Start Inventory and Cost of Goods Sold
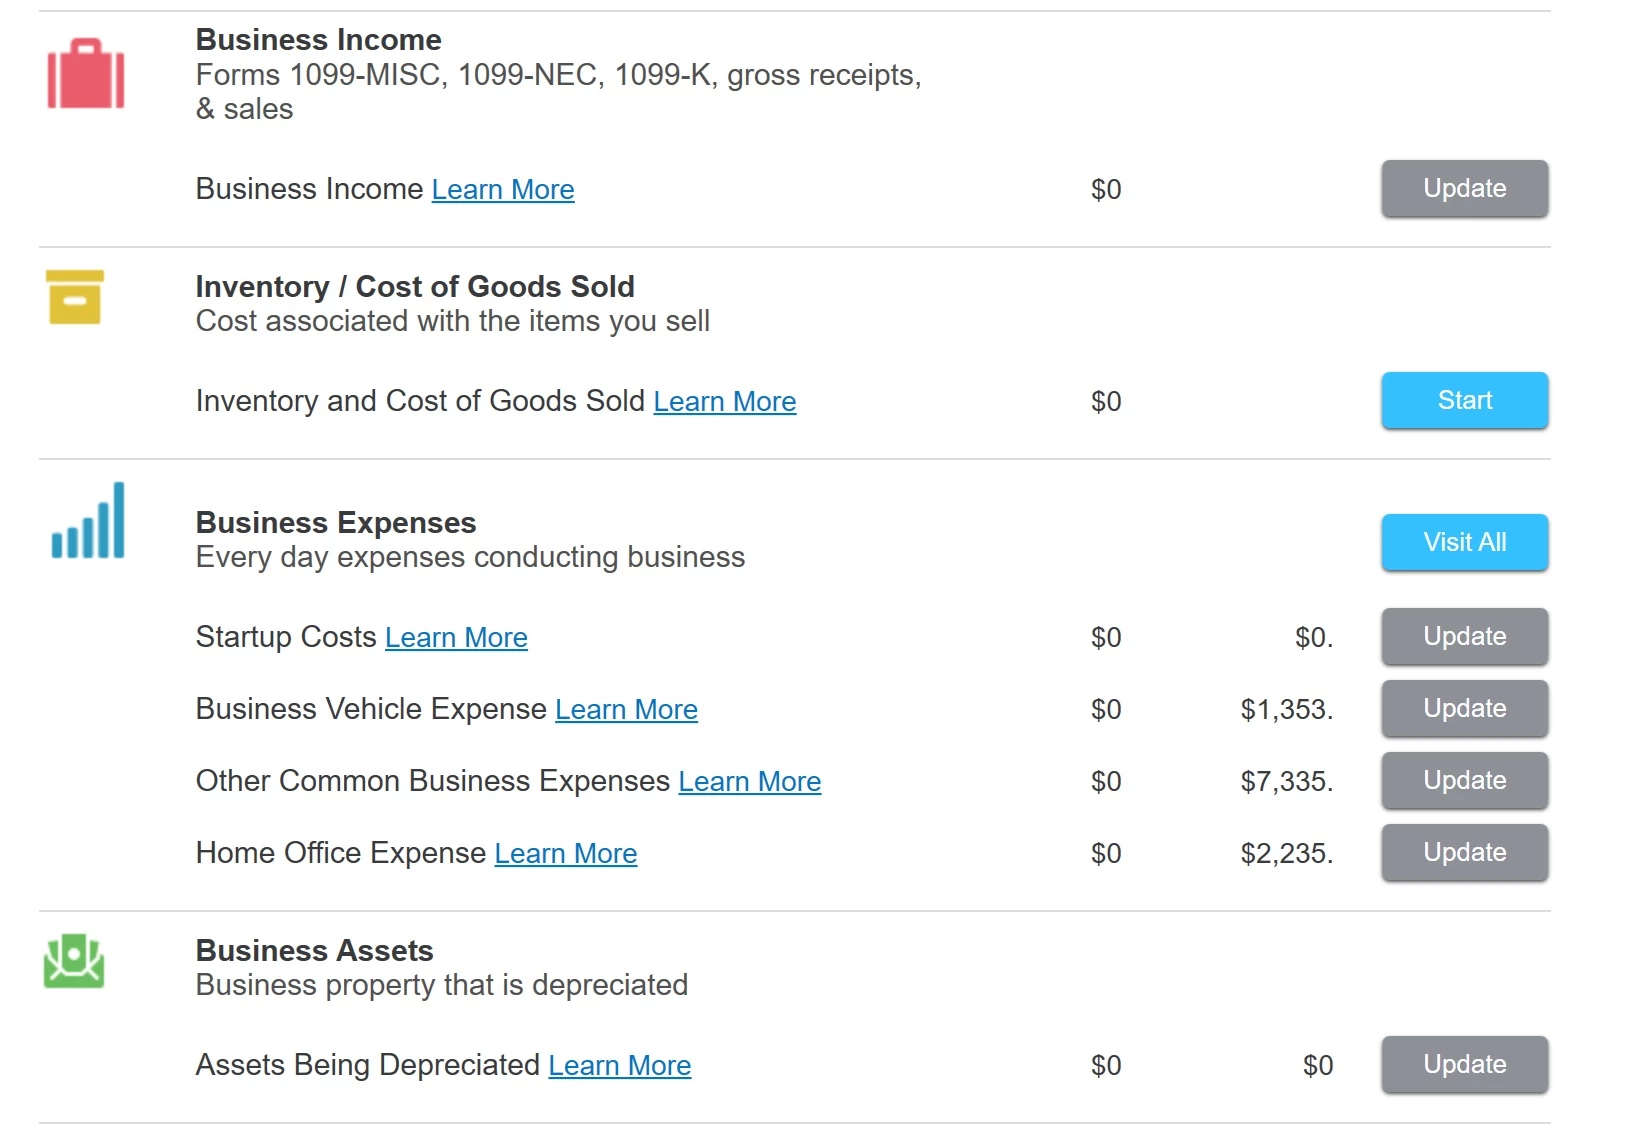1627x1134 pixels. (1464, 400)
